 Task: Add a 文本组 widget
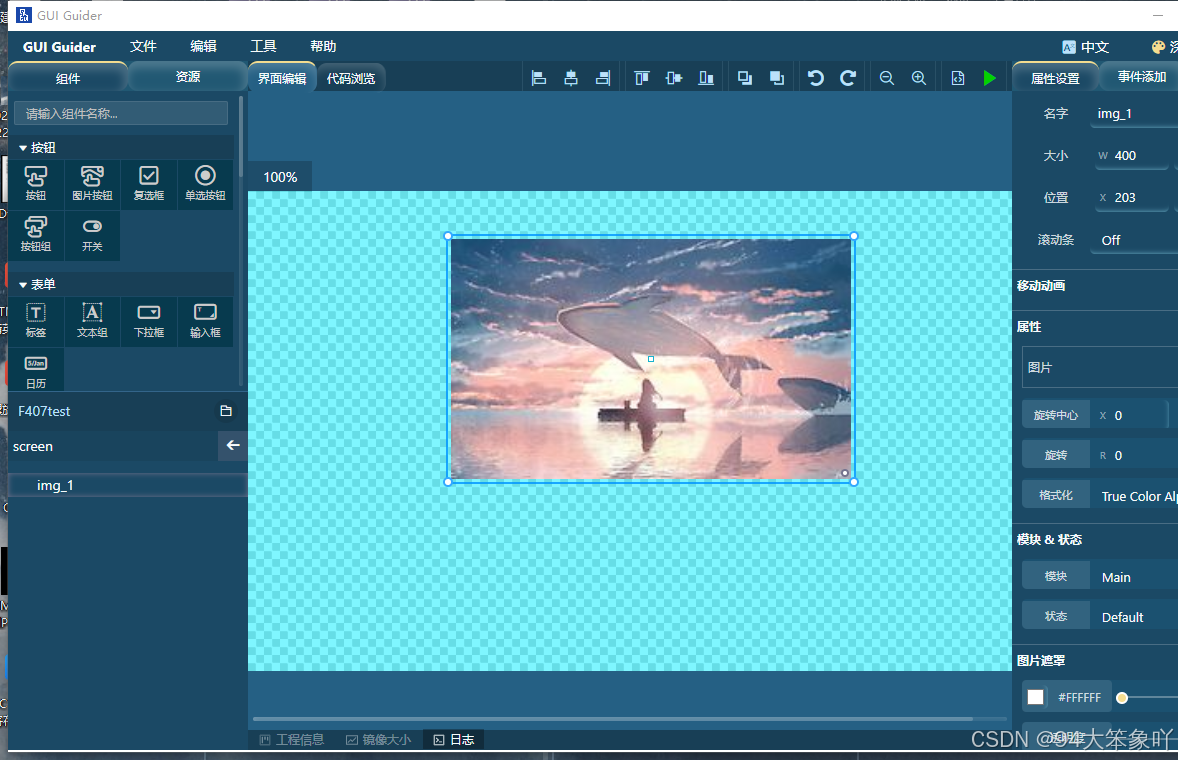(92, 321)
